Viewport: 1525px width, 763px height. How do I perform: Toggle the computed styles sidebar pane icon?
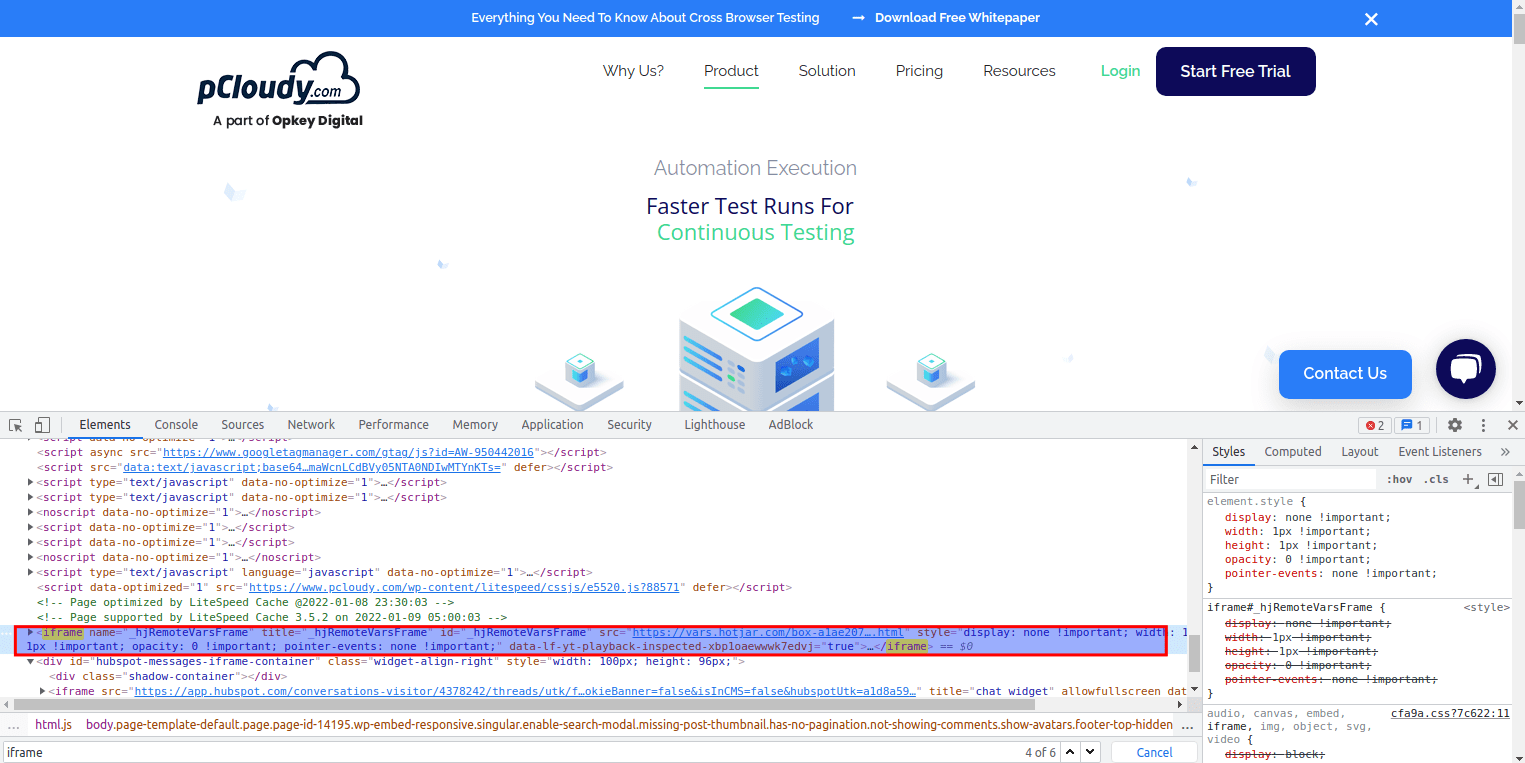1495,479
